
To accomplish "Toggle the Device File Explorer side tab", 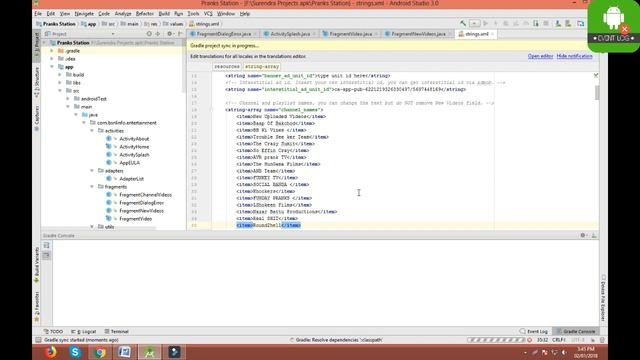I will (x=603, y=298).
